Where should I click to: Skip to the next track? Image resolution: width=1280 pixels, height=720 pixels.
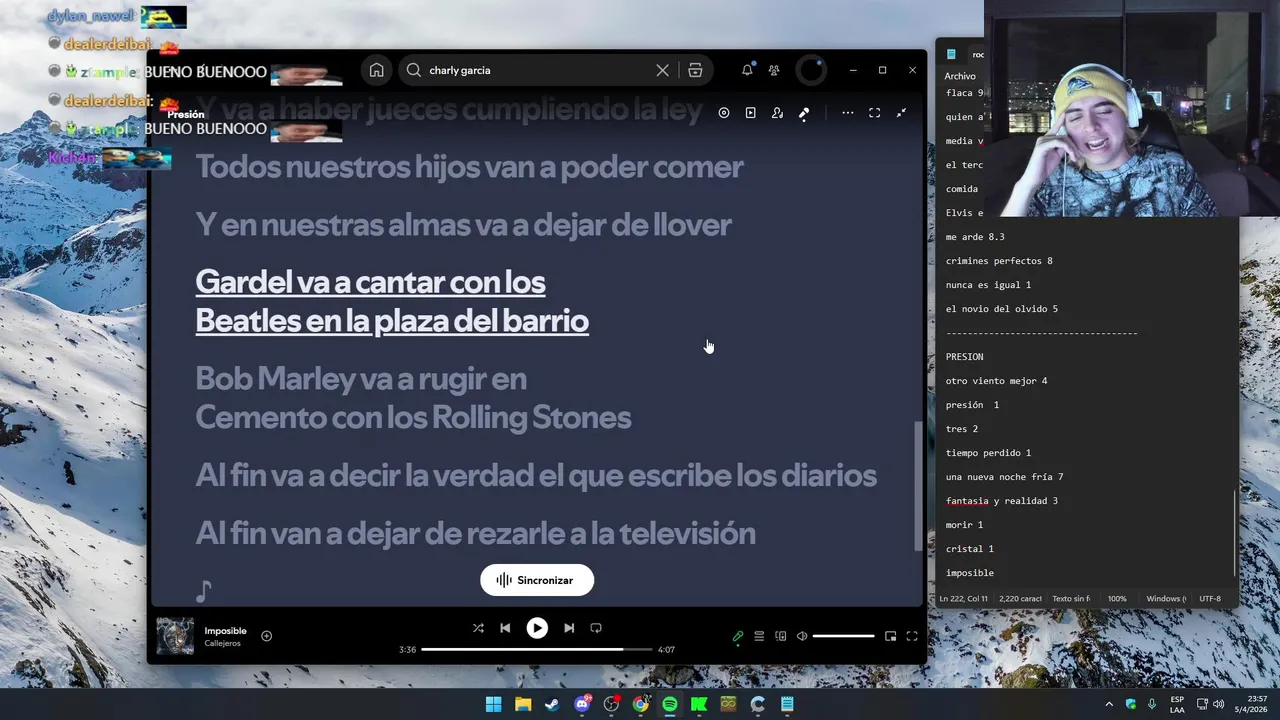(x=569, y=628)
